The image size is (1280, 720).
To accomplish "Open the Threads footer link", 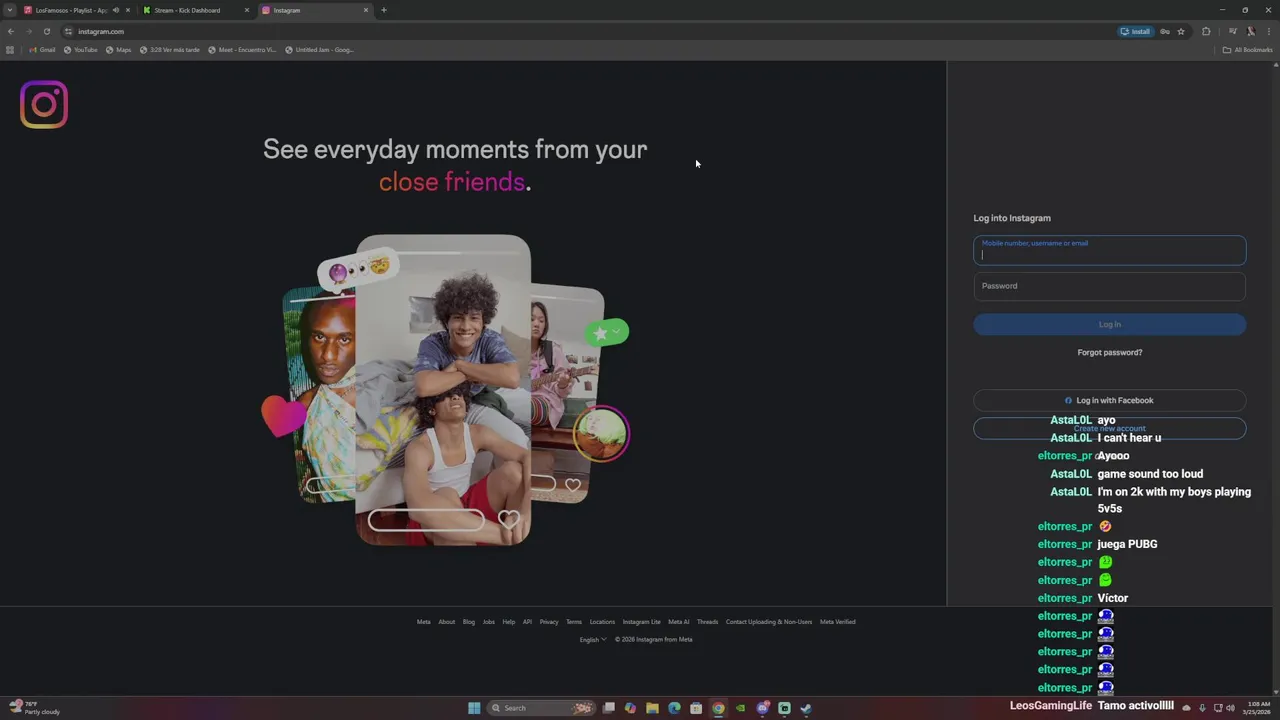I will click(x=708, y=622).
